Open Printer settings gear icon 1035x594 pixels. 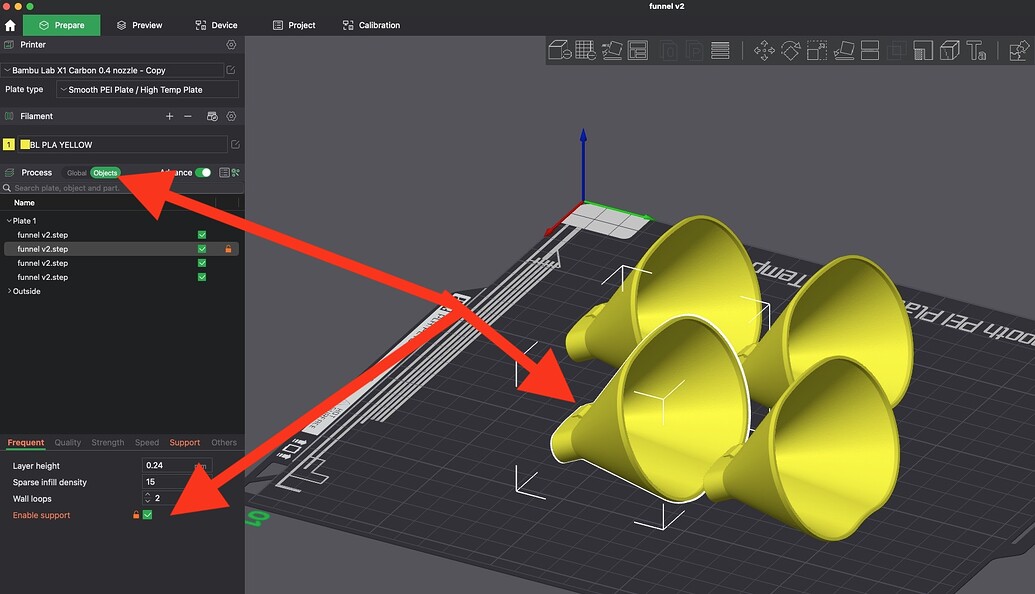point(231,45)
